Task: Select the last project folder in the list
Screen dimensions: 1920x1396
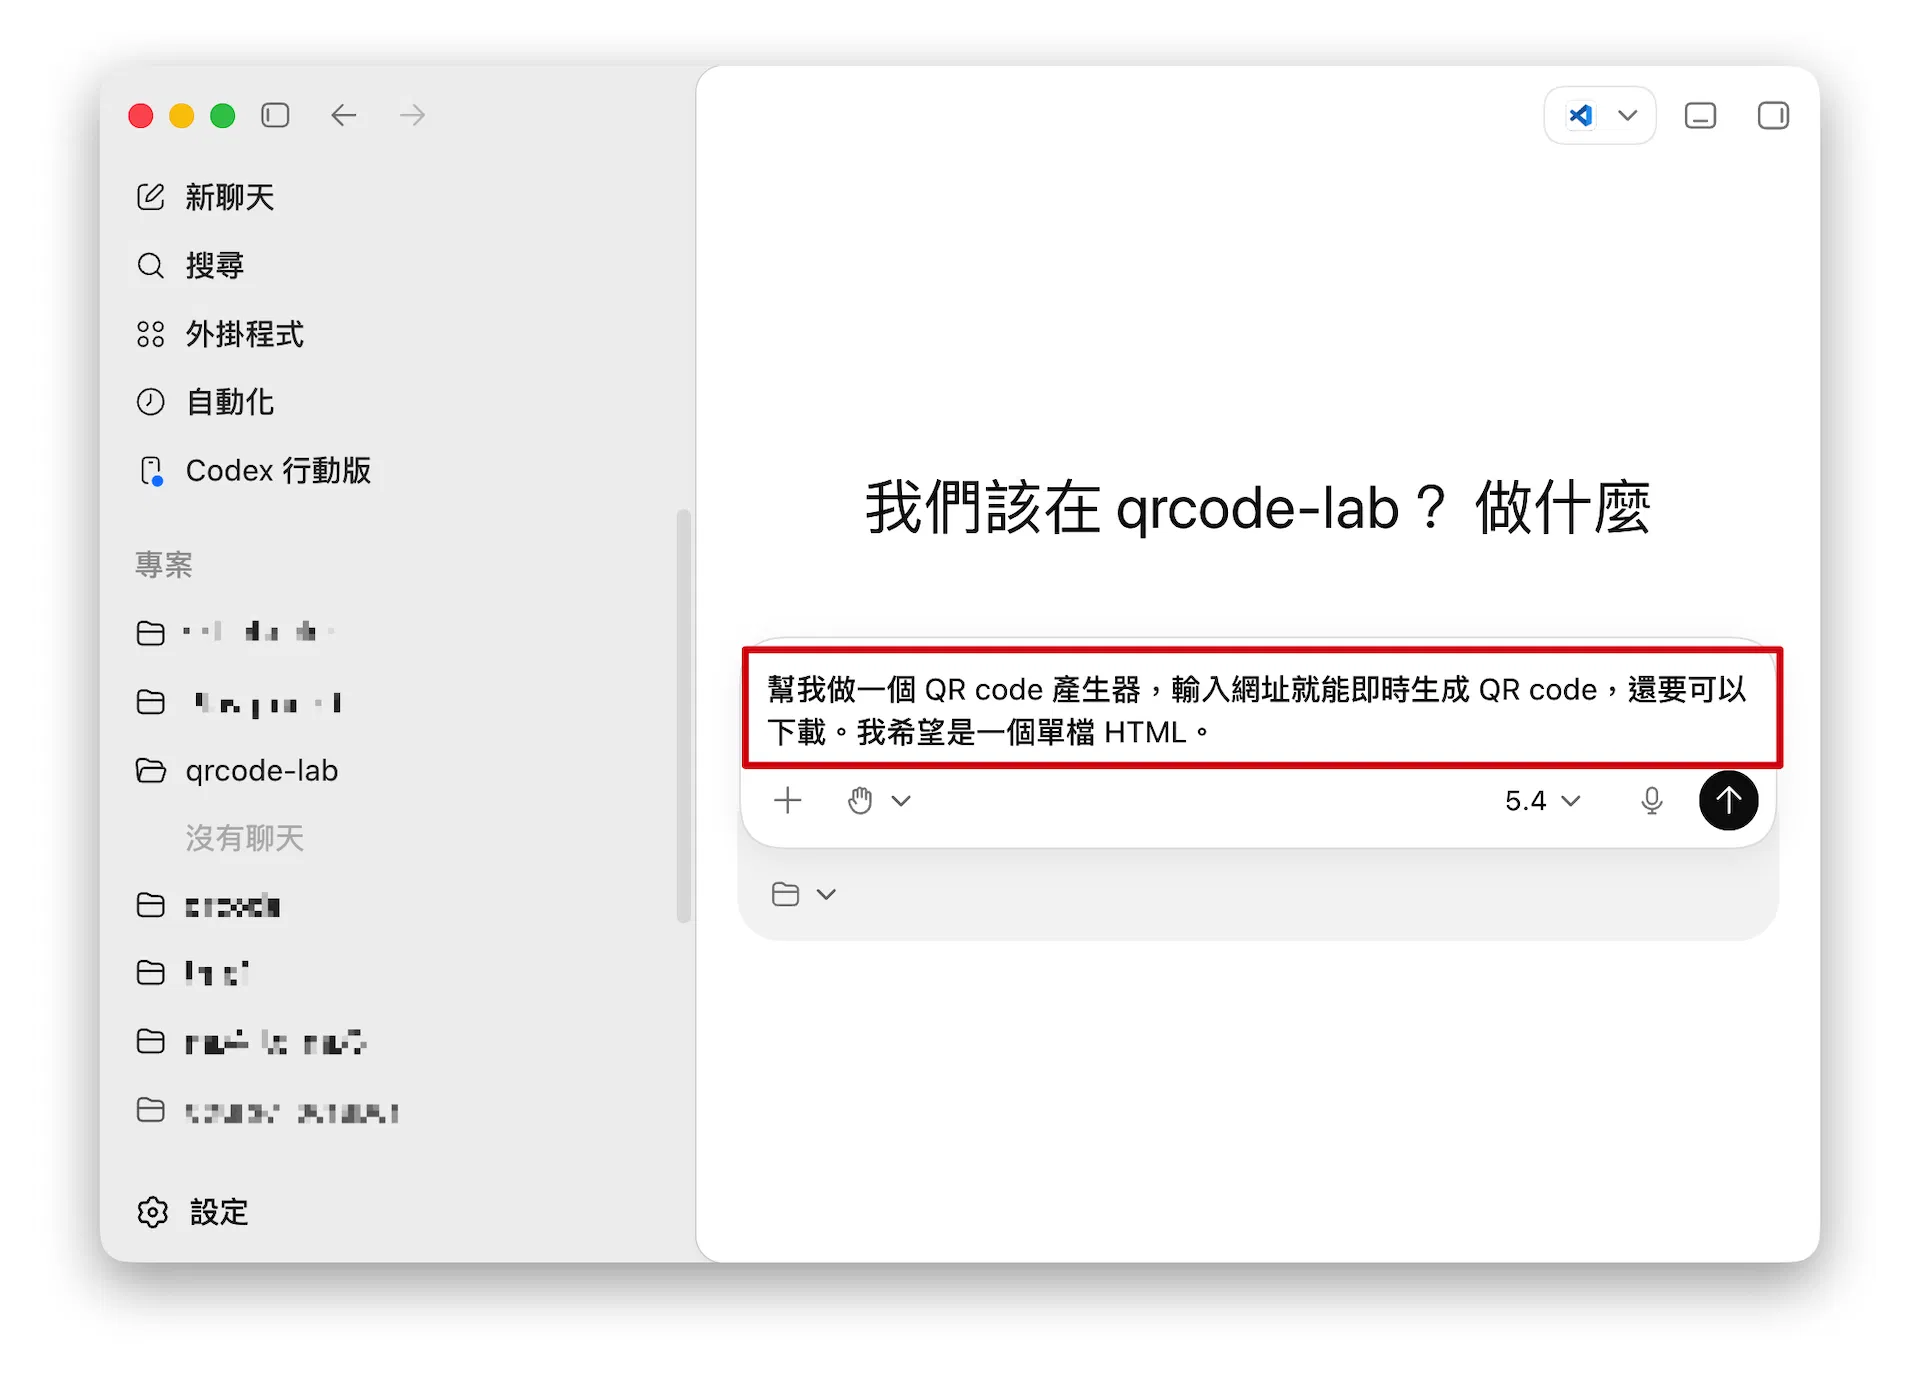Action: pyautogui.click(x=268, y=1111)
